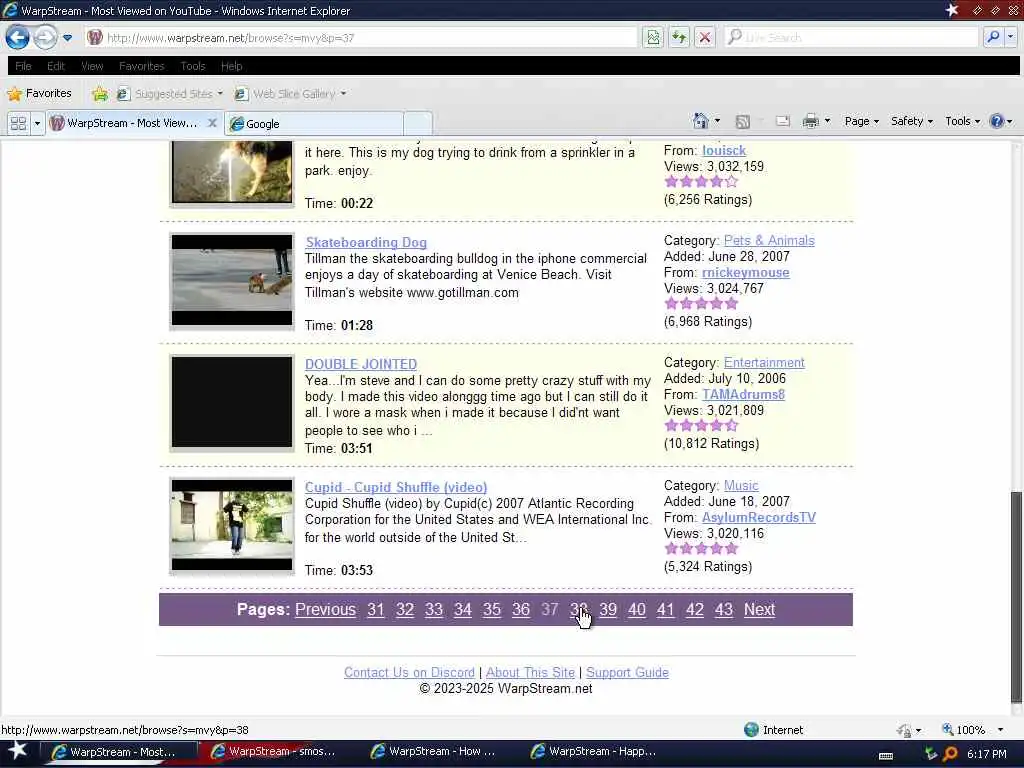Open the Edit menu
The width and height of the screenshot is (1024, 768).
coord(56,66)
